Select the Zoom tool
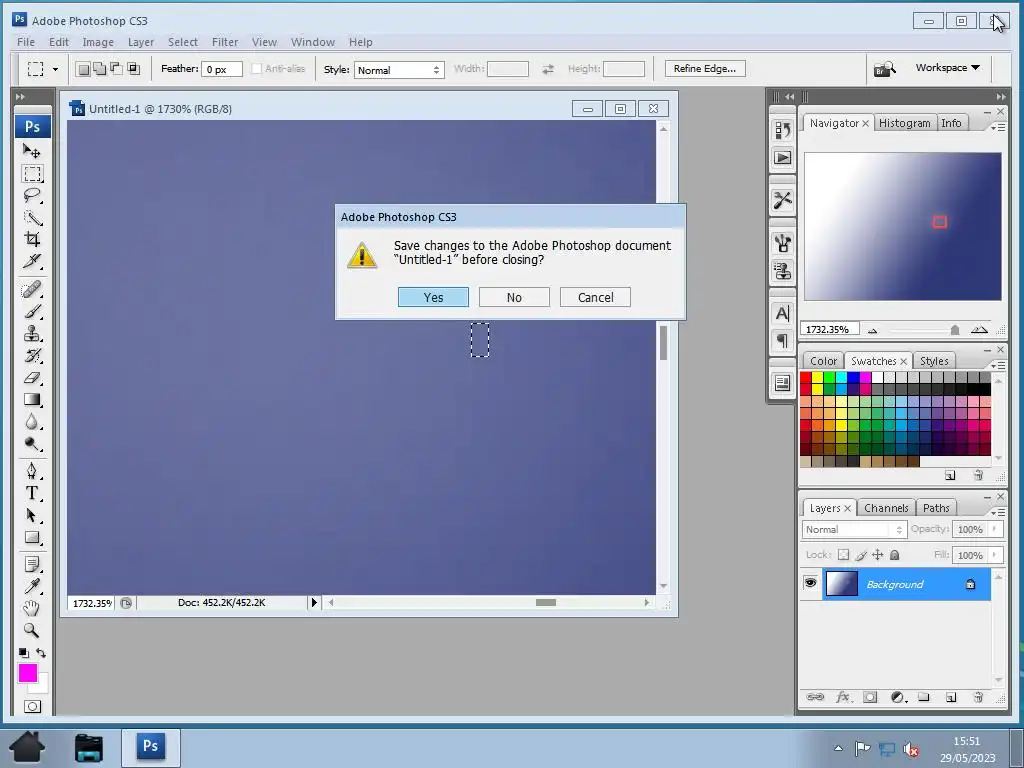This screenshot has height=768, width=1024. pos(31,630)
